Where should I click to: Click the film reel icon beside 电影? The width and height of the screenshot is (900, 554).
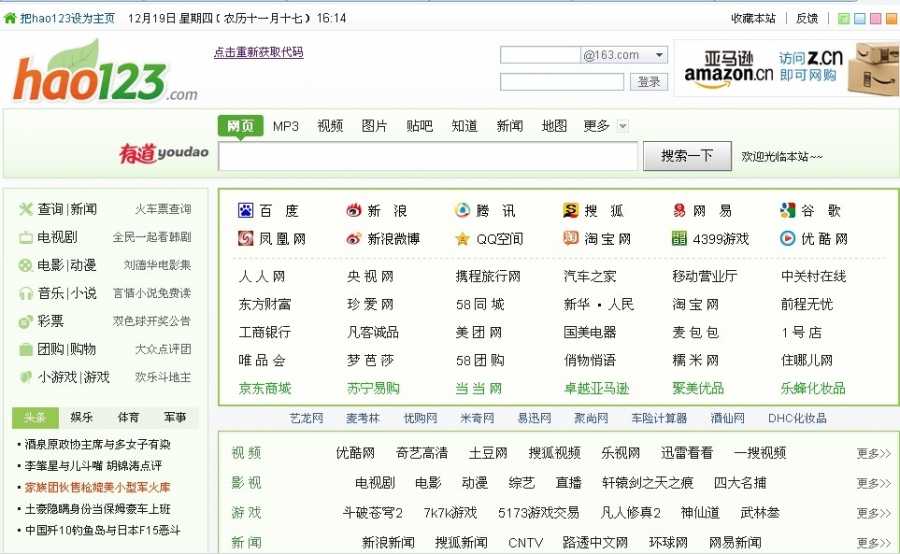tap(25, 265)
